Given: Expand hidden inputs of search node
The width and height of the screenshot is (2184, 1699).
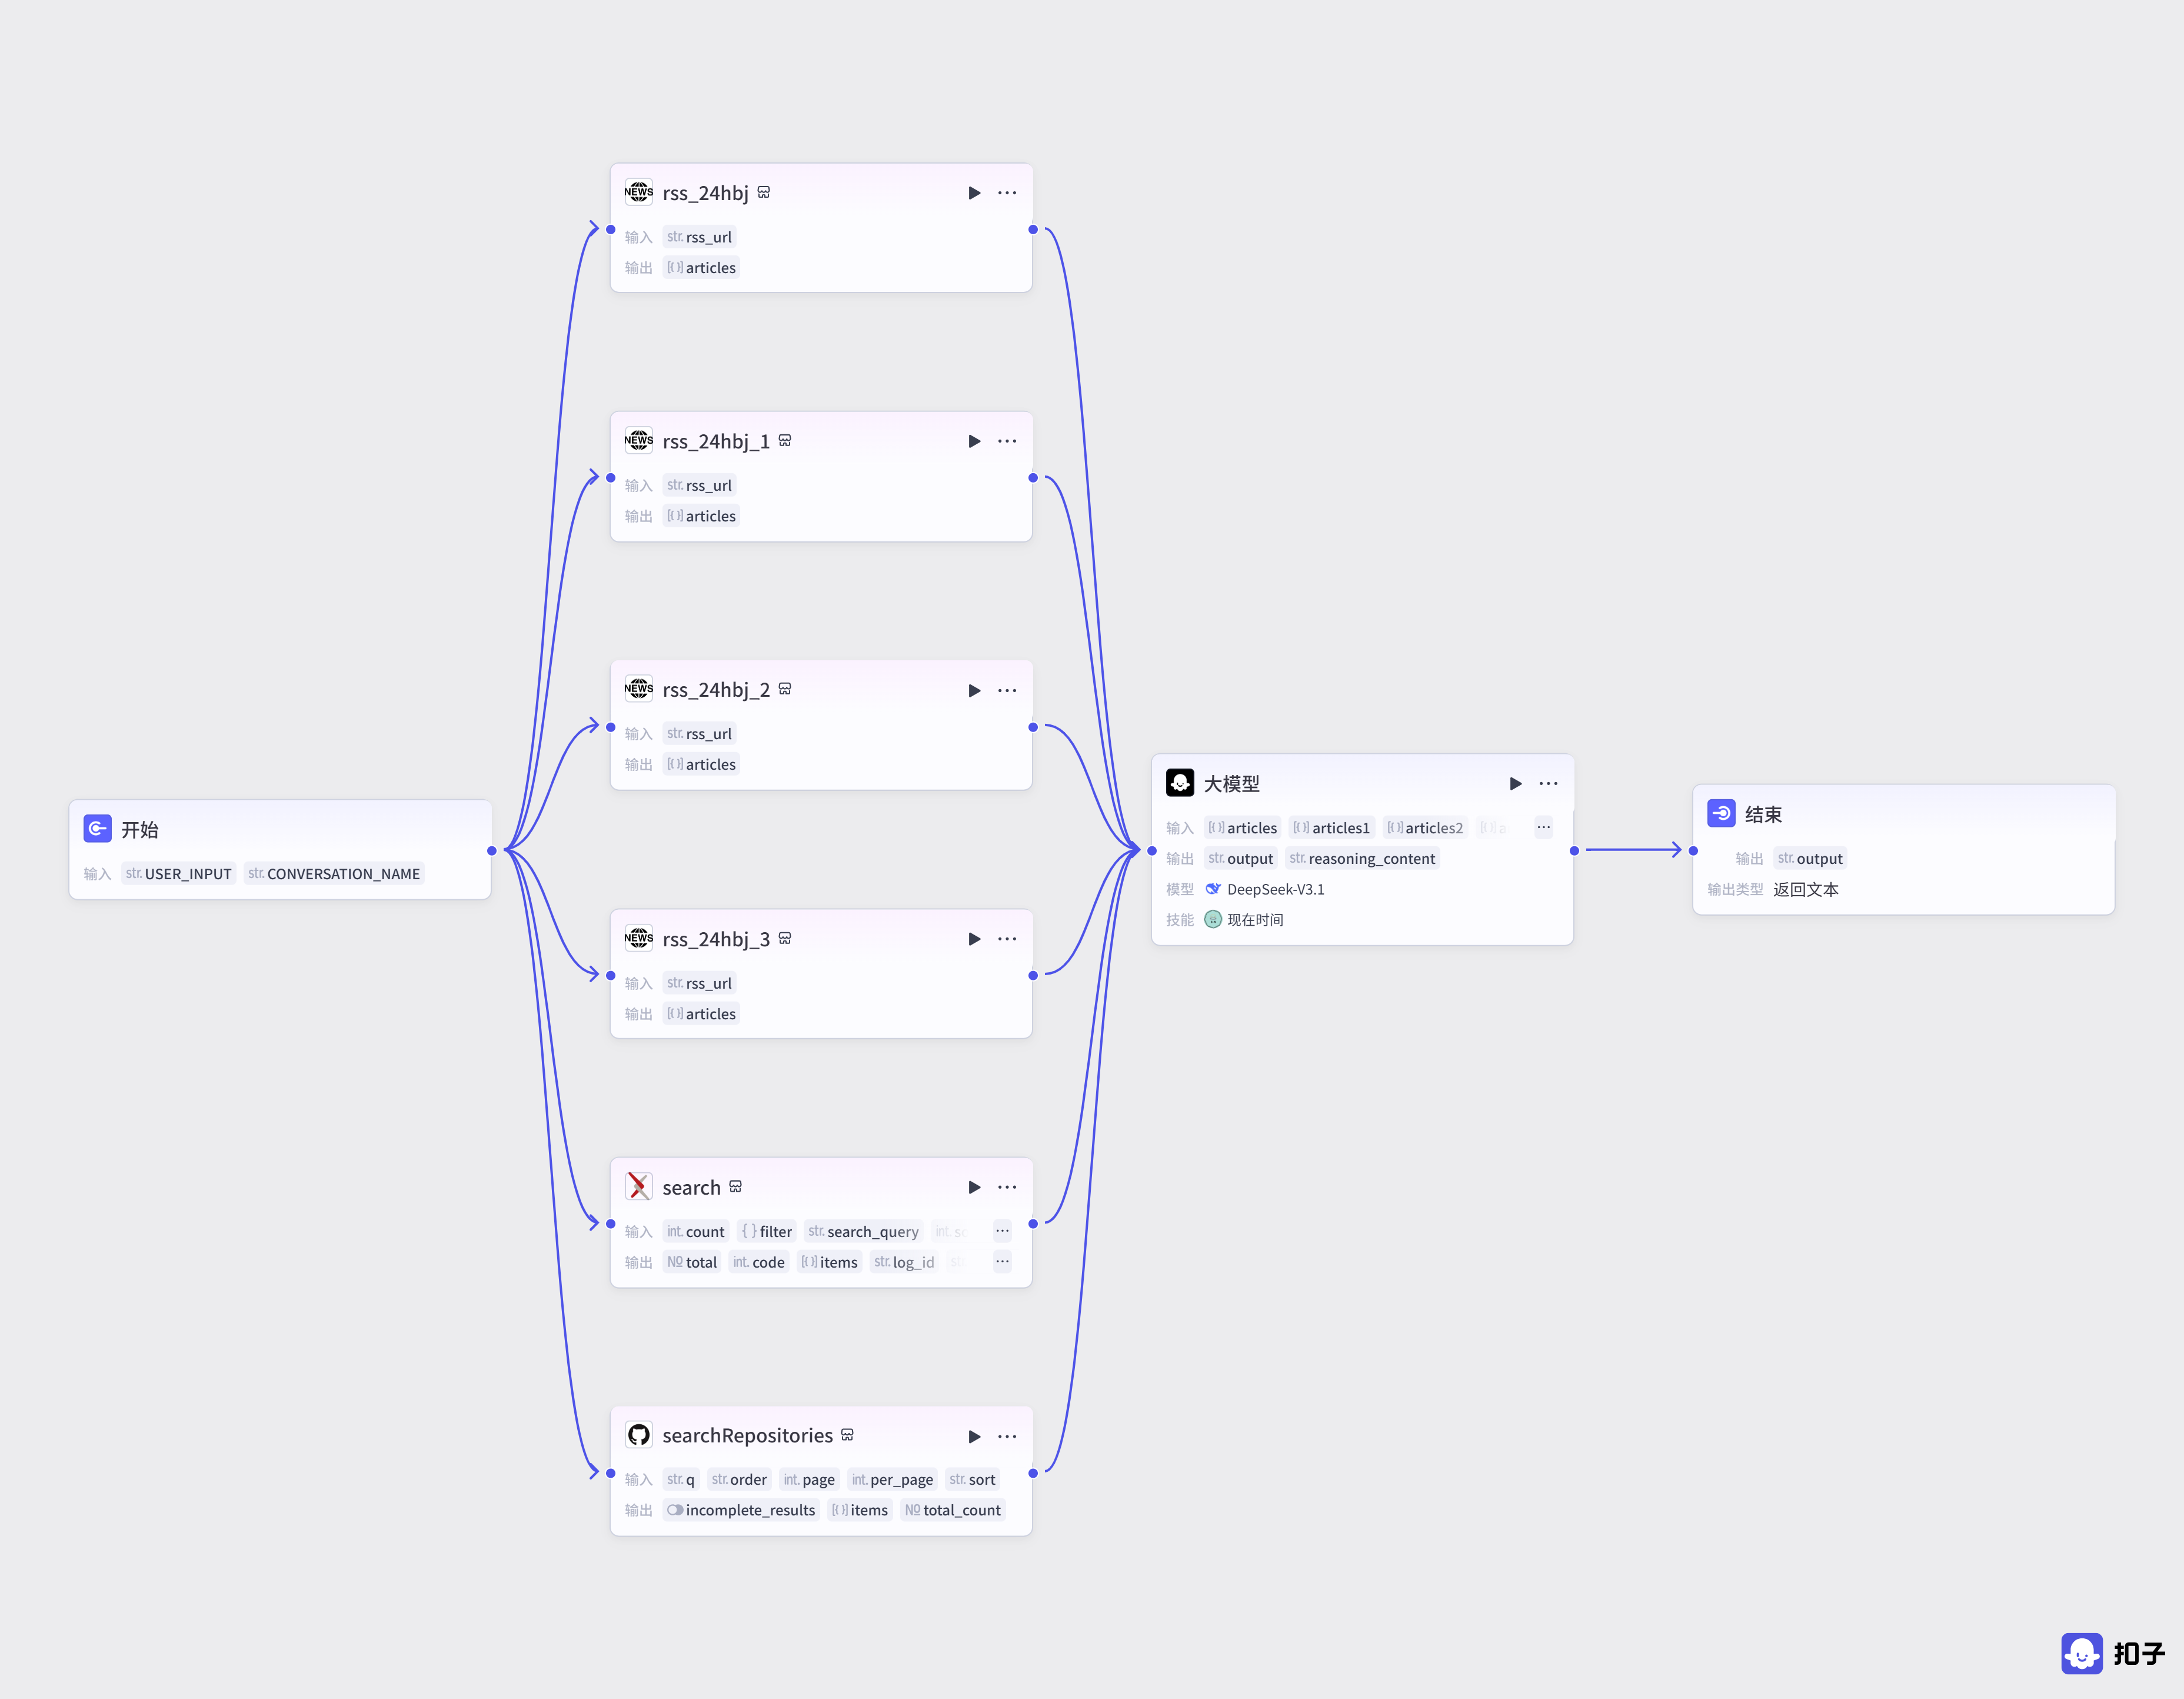Looking at the screenshot, I should point(1002,1231).
